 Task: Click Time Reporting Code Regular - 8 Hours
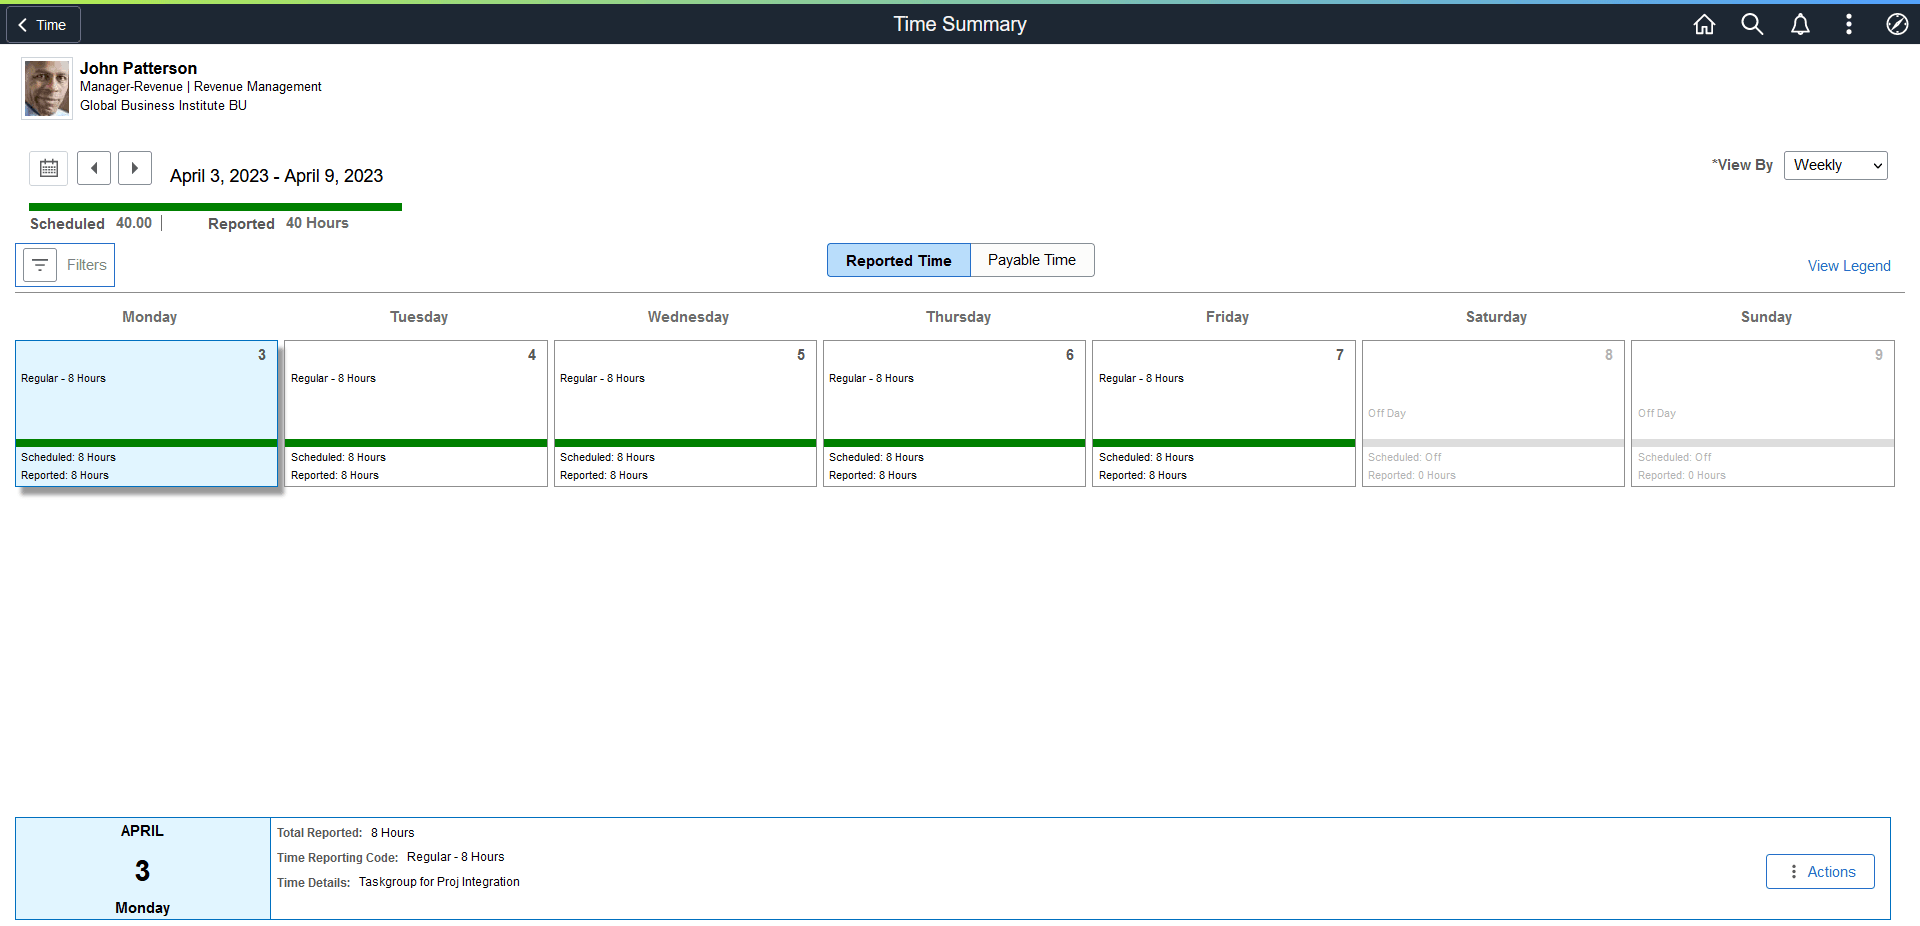455,857
